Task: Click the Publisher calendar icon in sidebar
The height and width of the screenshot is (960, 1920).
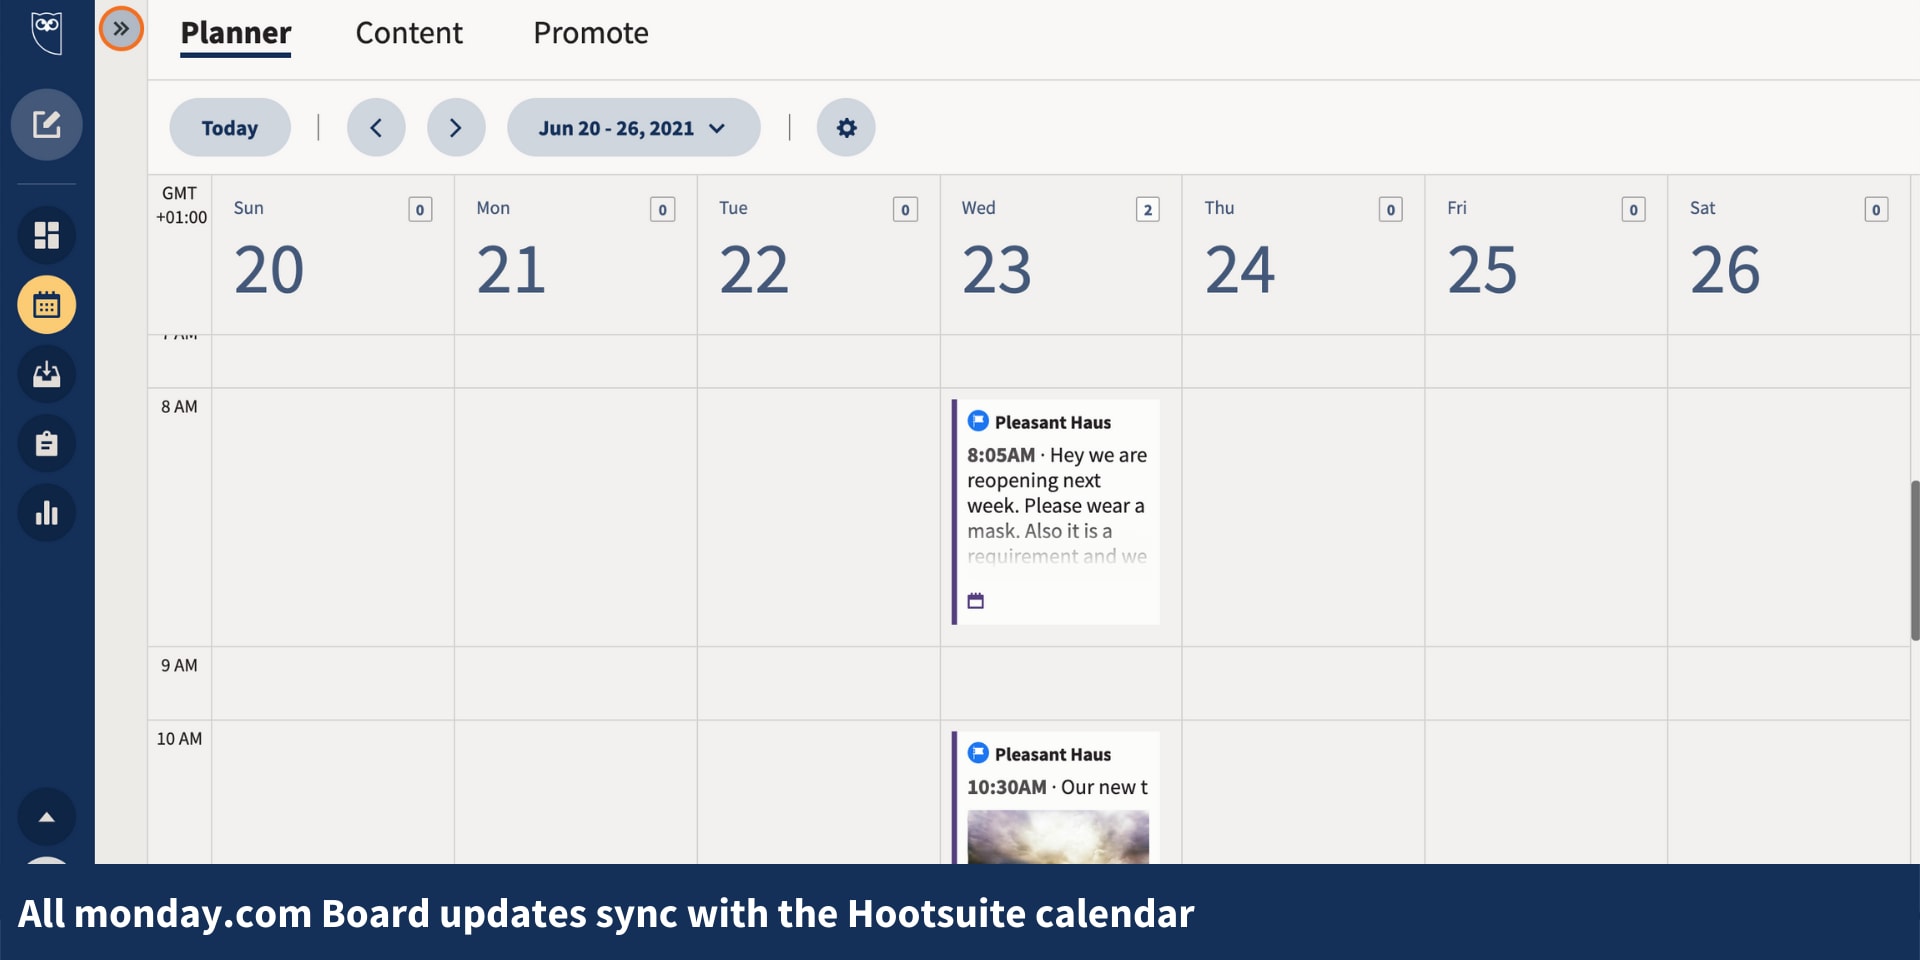Action: pyautogui.click(x=47, y=305)
